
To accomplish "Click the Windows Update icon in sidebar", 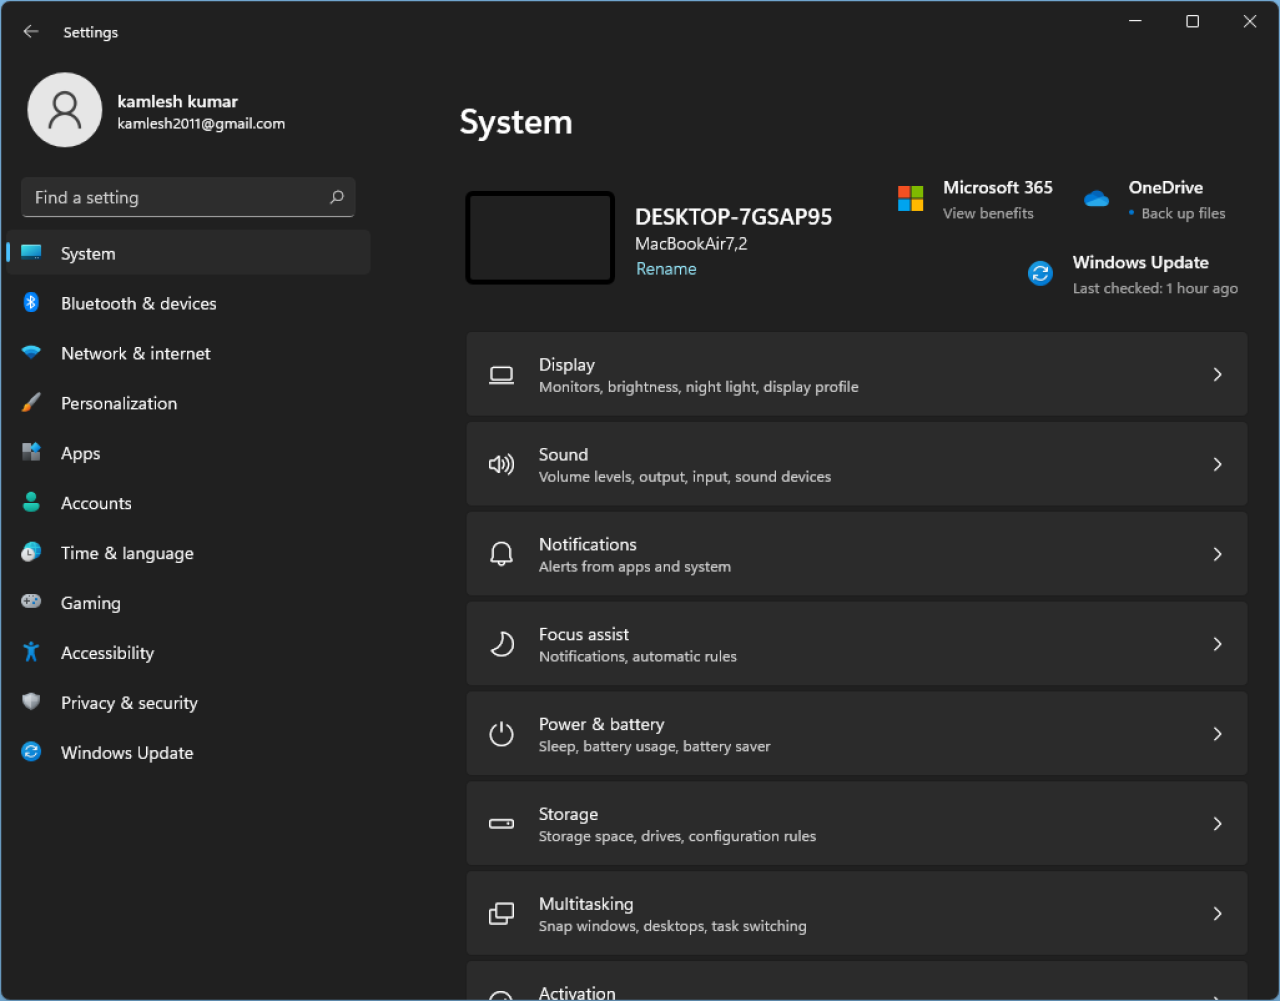I will [31, 752].
